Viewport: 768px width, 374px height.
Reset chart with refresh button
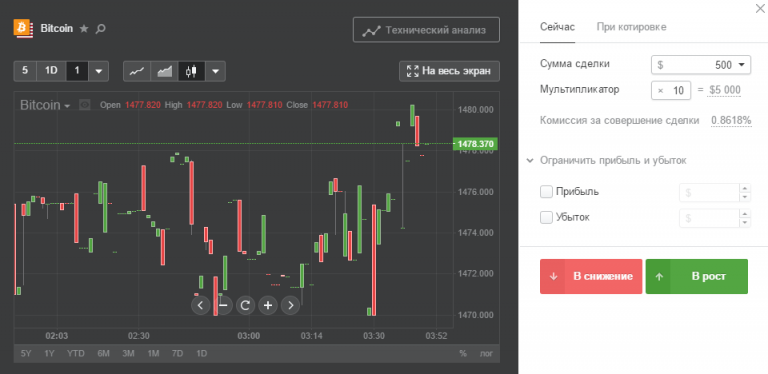pyautogui.click(x=245, y=305)
